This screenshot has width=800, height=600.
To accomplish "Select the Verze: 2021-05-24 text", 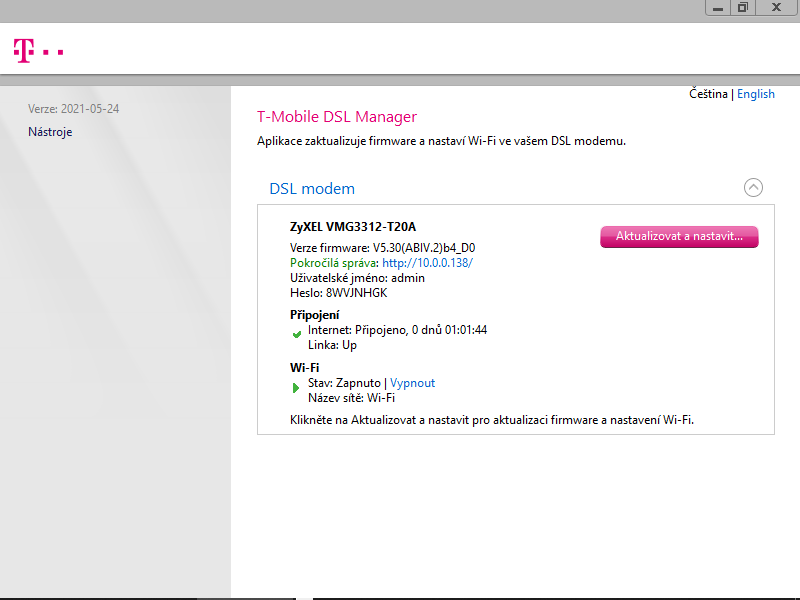I will click(73, 109).
